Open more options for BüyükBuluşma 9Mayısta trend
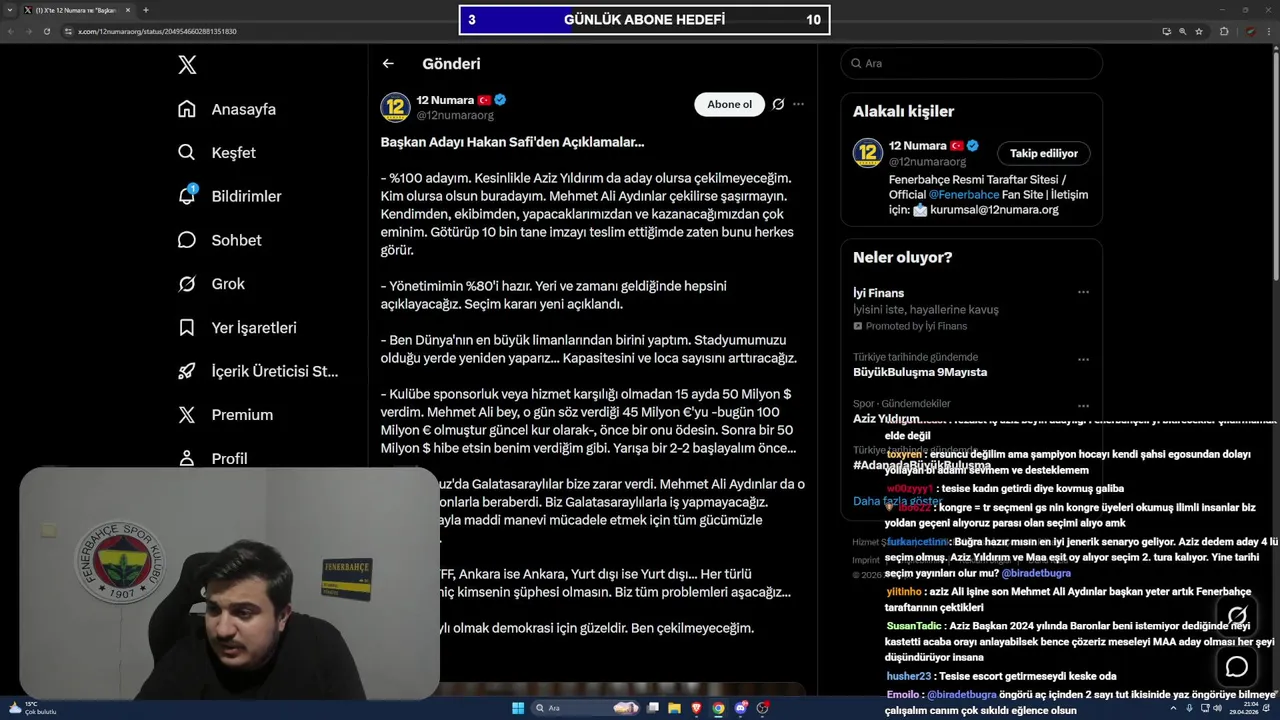Screen dimensions: 1280x720 (1083, 358)
